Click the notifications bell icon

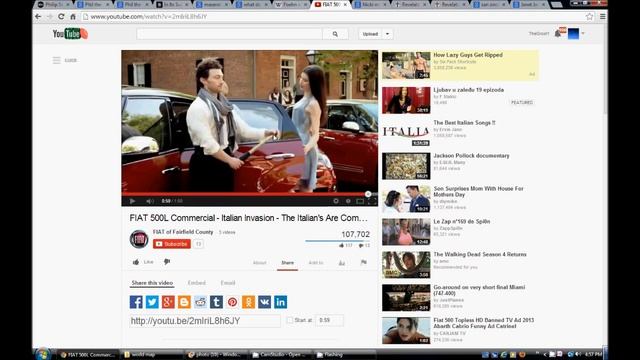[x=558, y=34]
